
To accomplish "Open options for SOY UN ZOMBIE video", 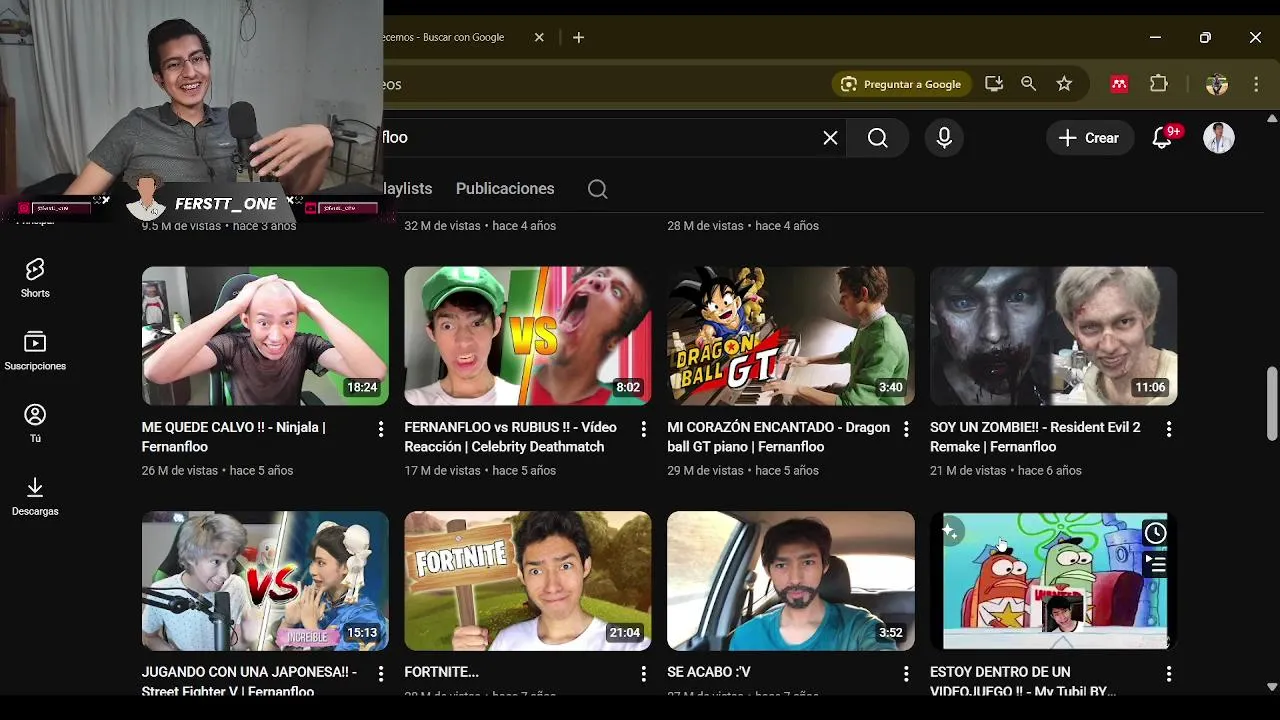I will [1168, 429].
